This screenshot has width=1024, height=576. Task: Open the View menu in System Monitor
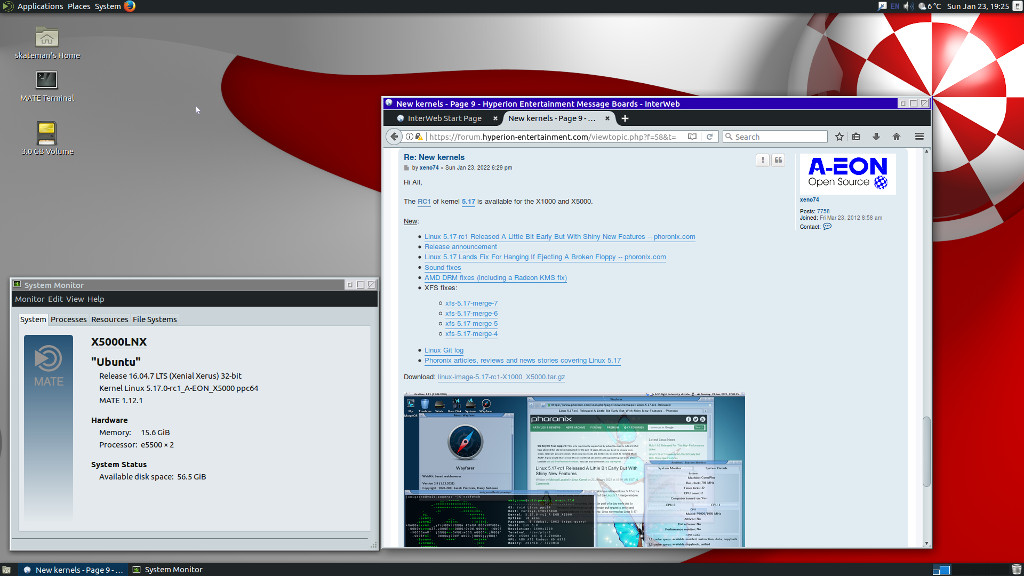(x=75, y=299)
